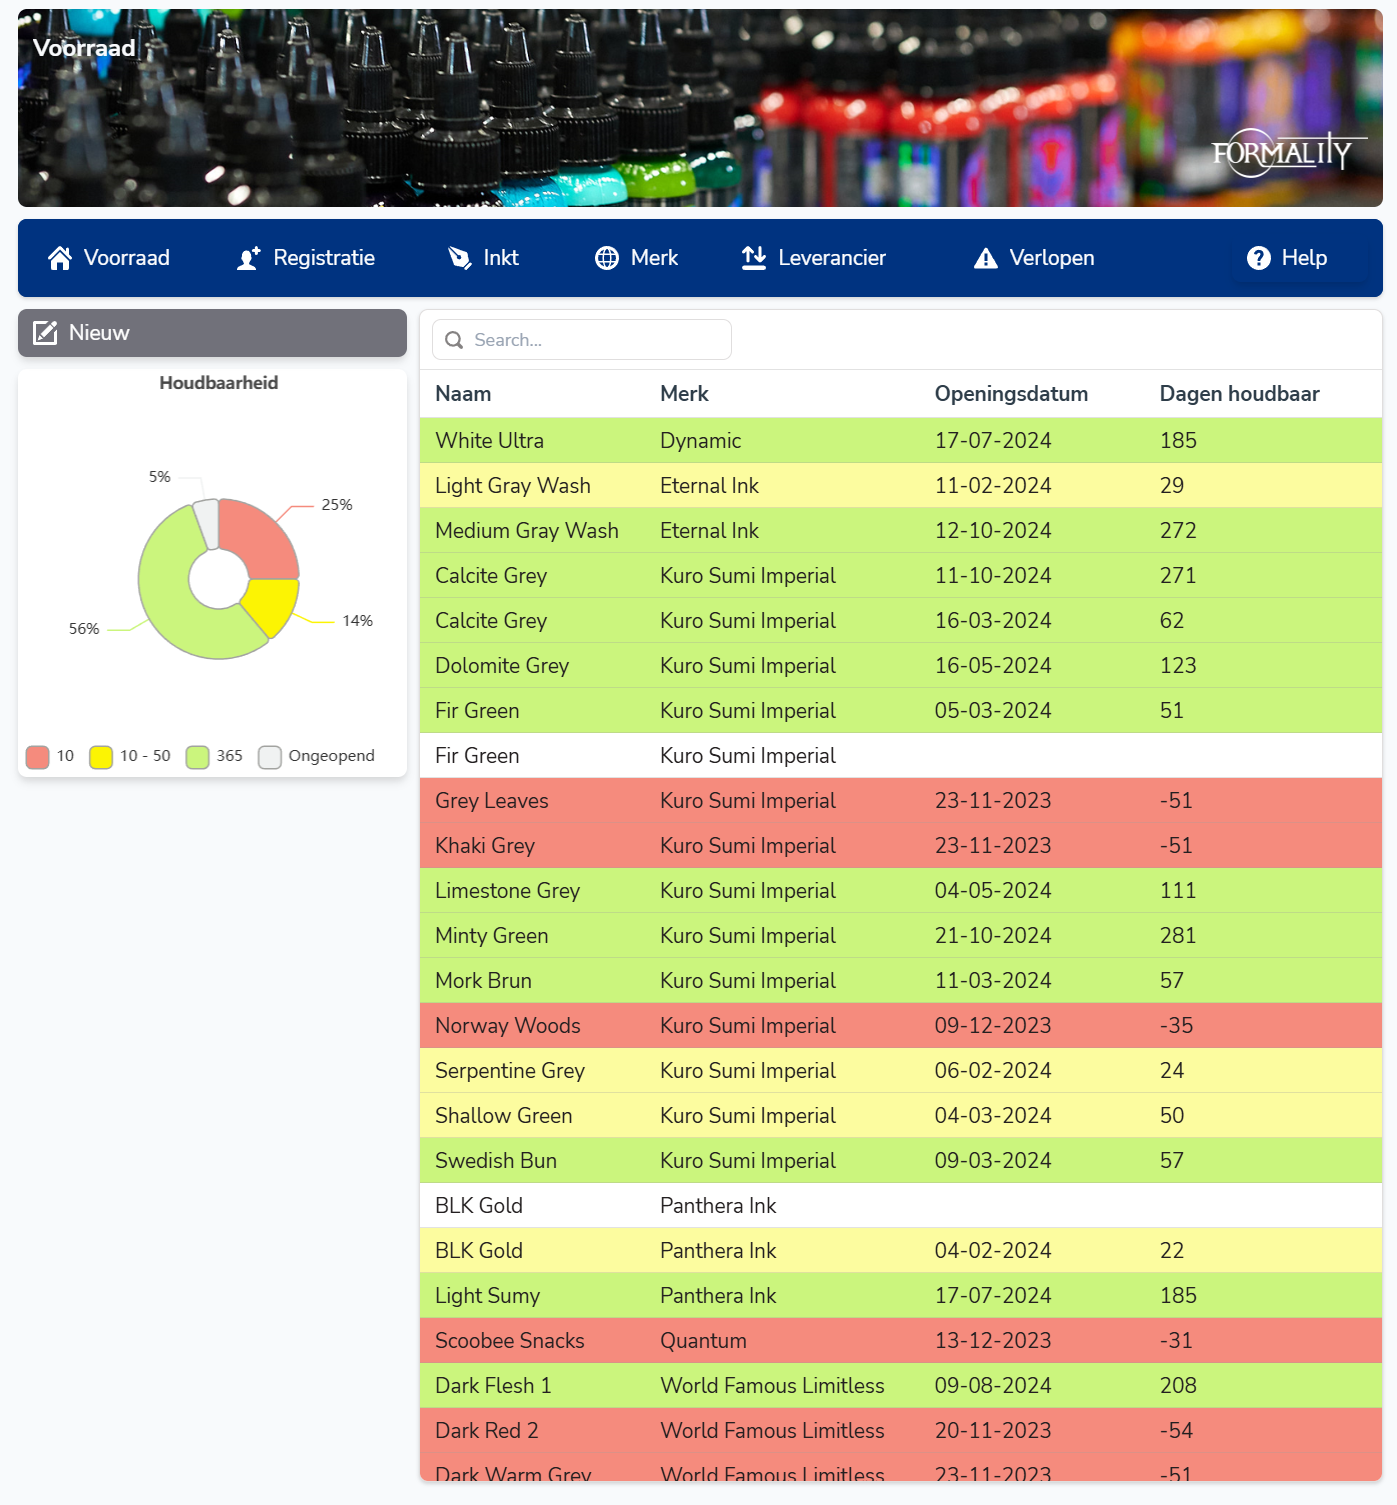
Task: Click the warning triangle Verlopen icon
Action: (x=986, y=258)
